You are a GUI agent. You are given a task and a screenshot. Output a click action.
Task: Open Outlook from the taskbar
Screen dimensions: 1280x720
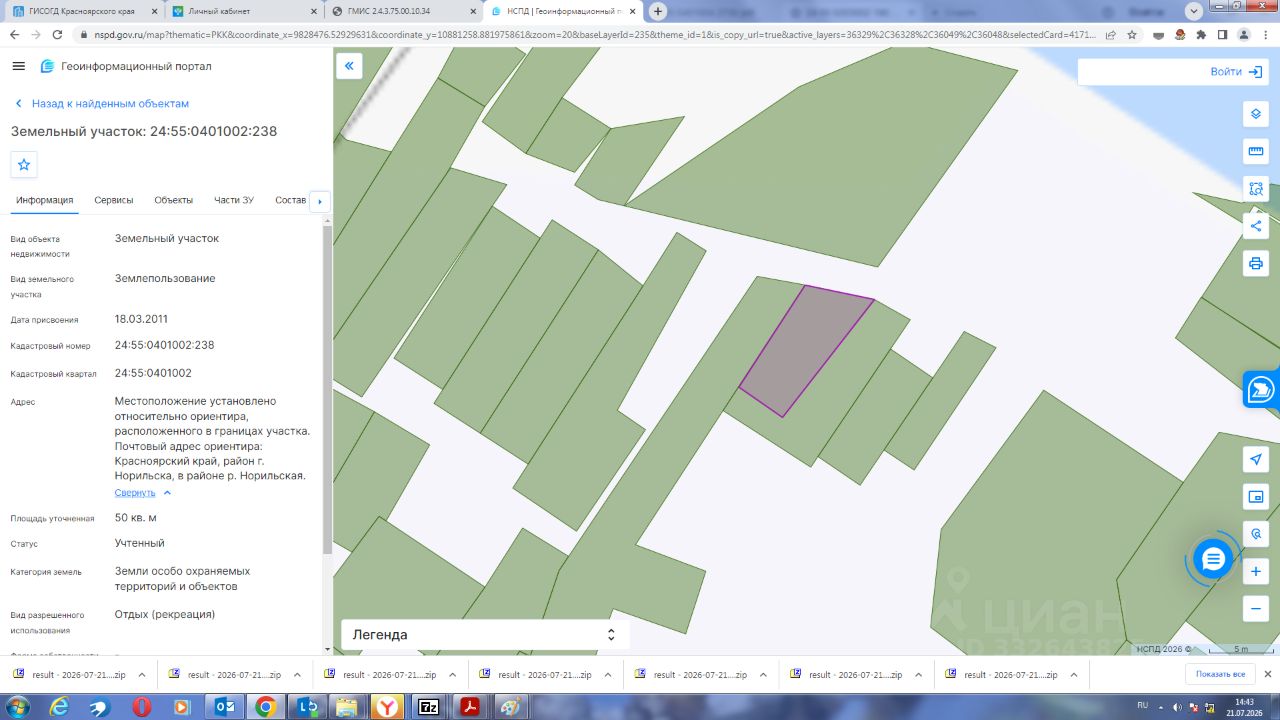click(224, 707)
